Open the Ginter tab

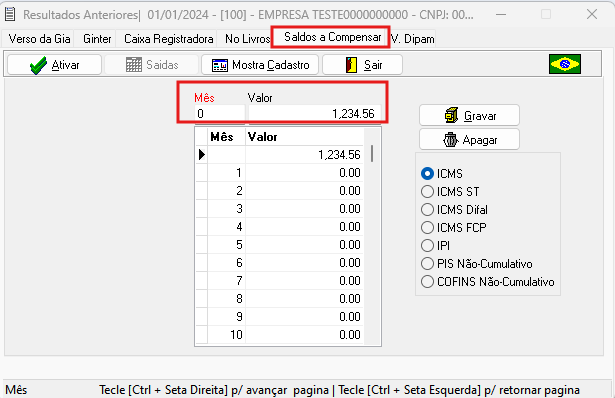pos(97,39)
